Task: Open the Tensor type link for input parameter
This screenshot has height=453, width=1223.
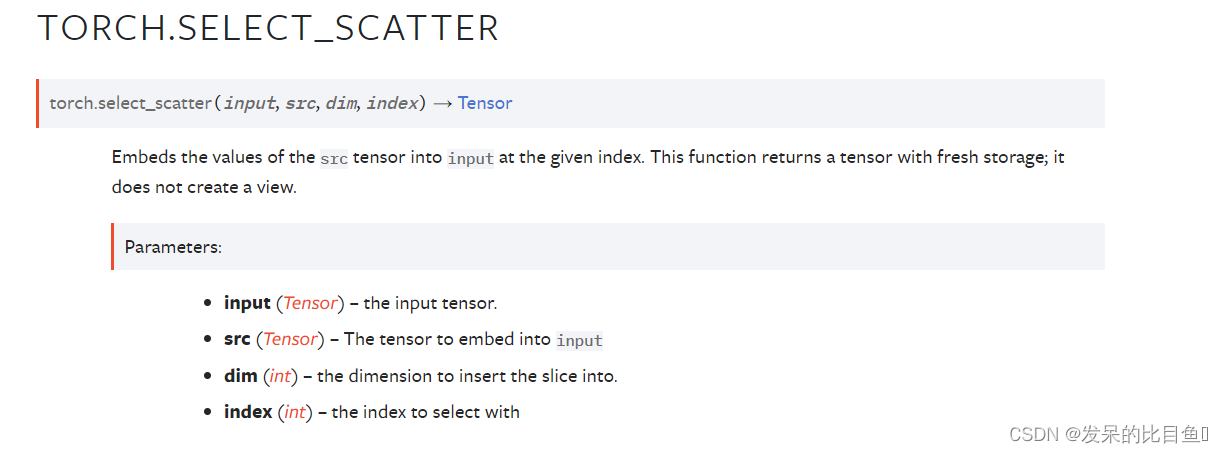Action: pyautogui.click(x=311, y=303)
